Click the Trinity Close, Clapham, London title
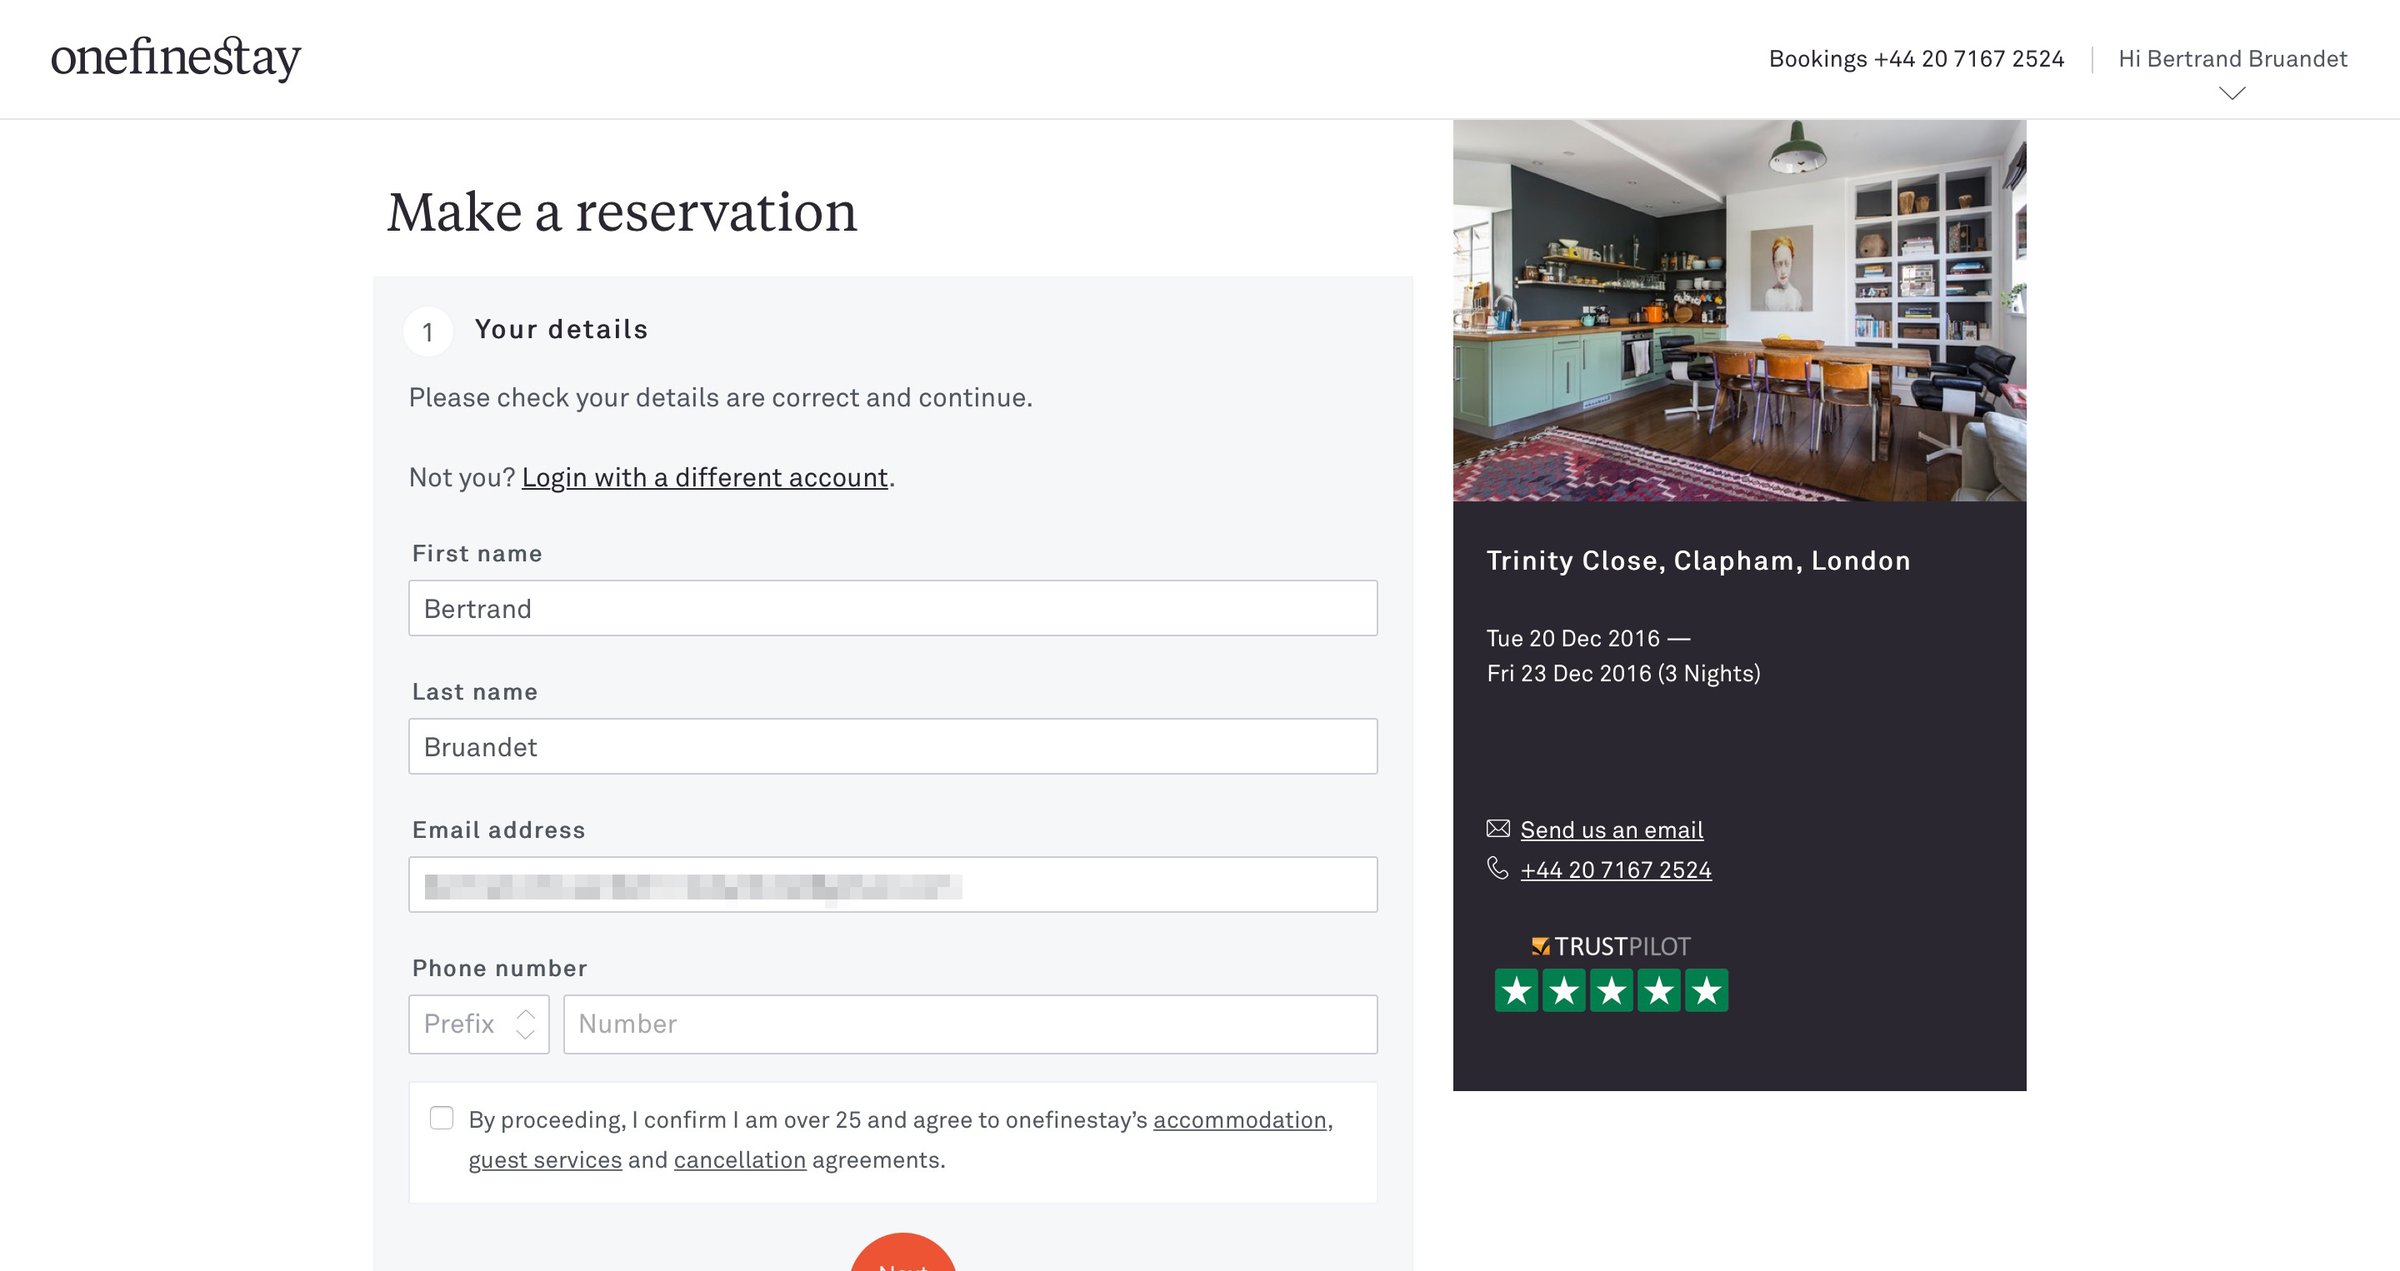 pyautogui.click(x=1698, y=561)
